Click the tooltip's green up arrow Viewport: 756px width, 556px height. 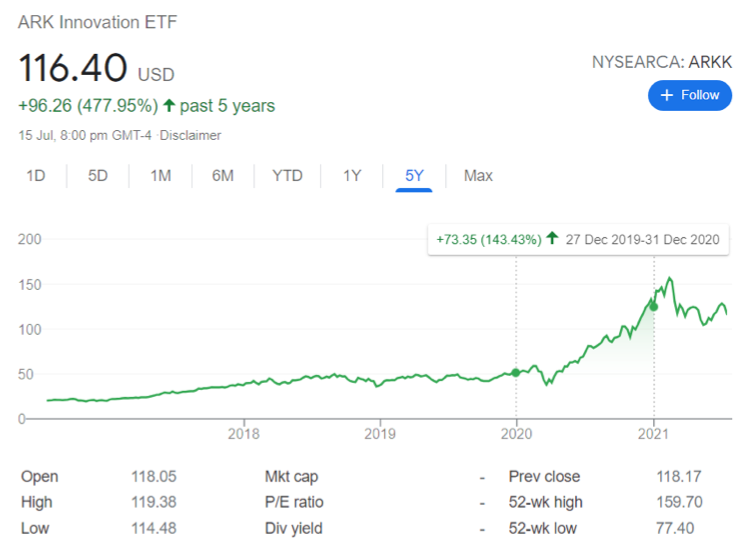point(552,240)
